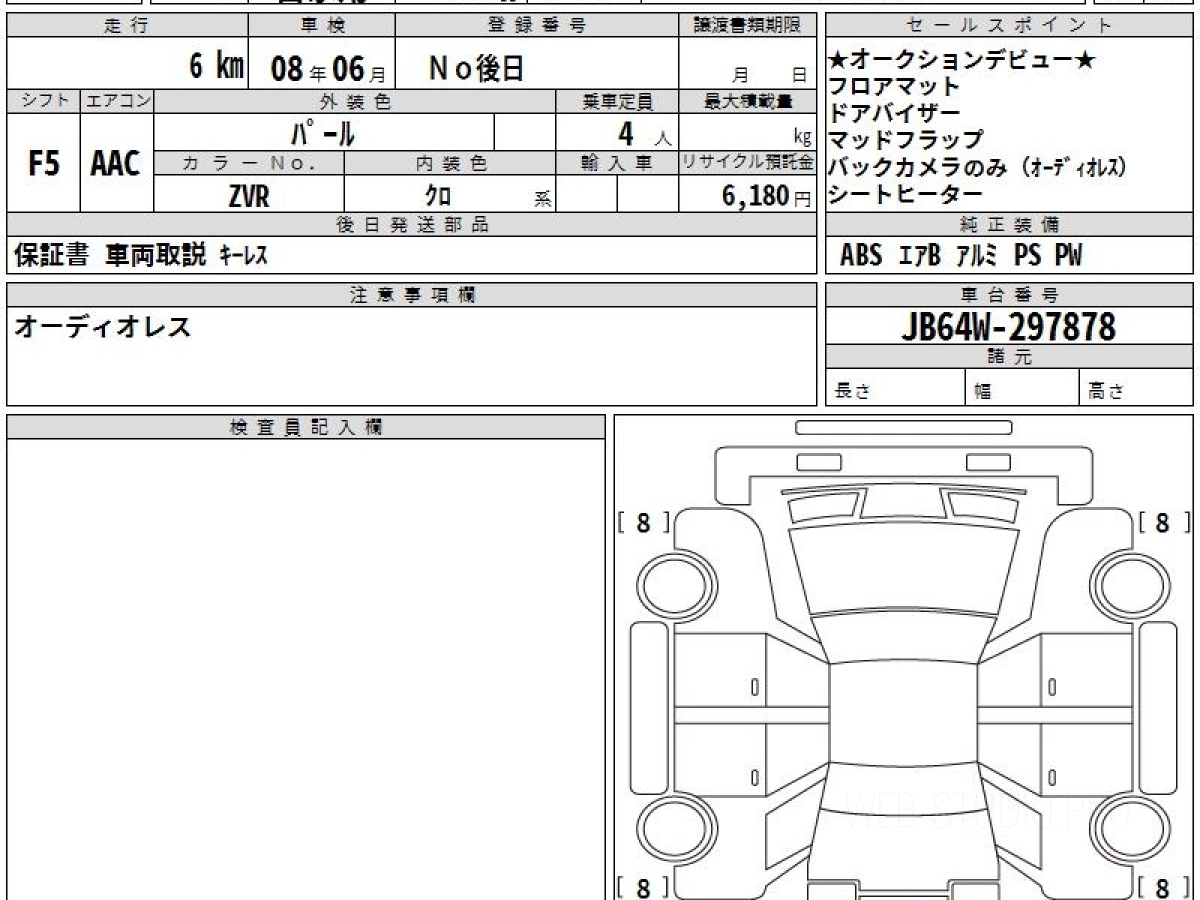The width and height of the screenshot is (1200, 900).
Task: Select the registration value "No後日"
Action: tap(476, 68)
